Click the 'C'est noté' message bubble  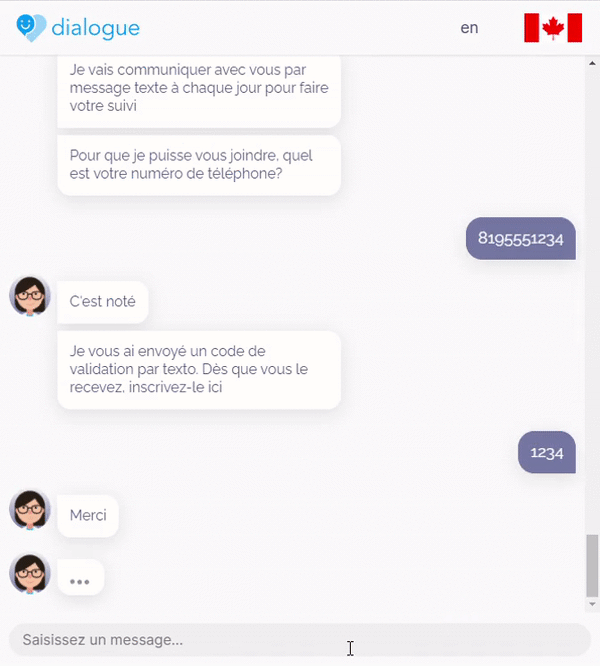[x=103, y=302]
